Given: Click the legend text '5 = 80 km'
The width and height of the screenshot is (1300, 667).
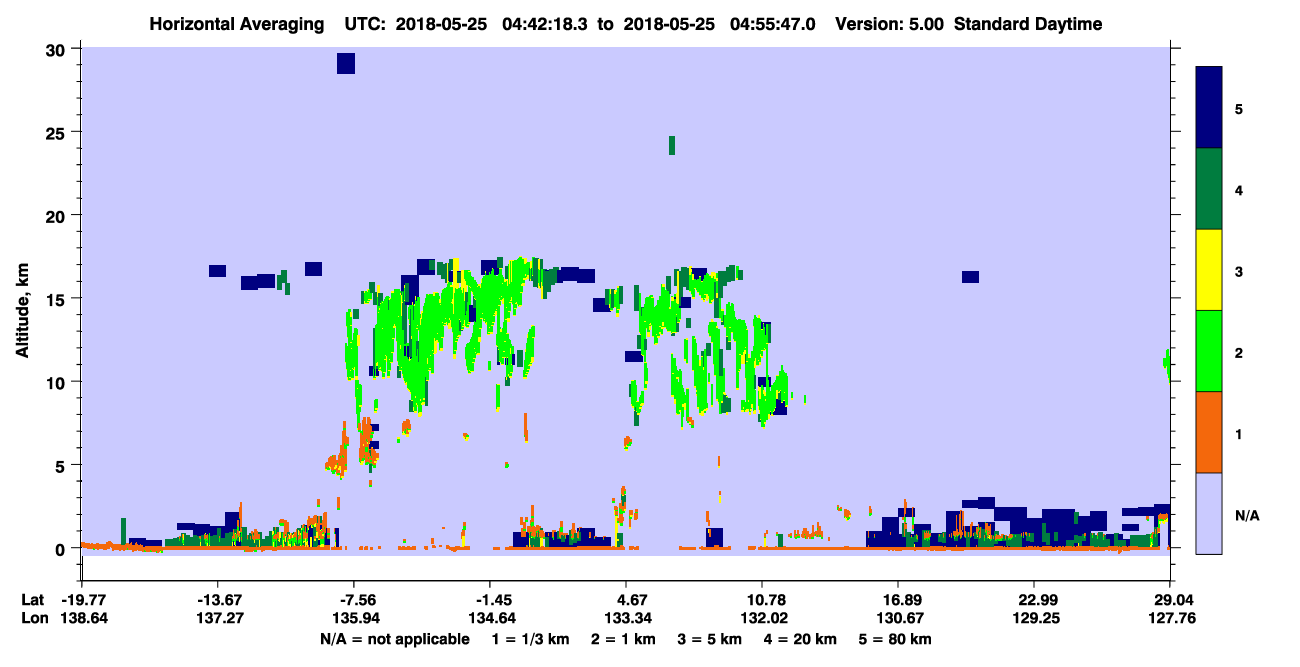Looking at the screenshot, I should pos(896,639).
